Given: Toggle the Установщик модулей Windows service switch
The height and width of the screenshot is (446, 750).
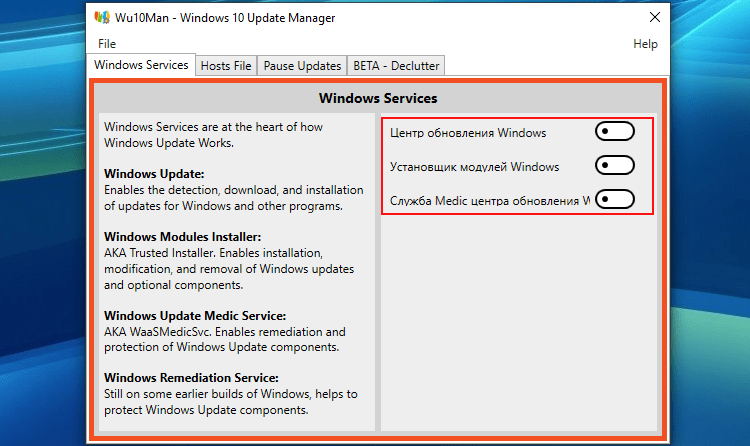Looking at the screenshot, I should (x=615, y=165).
